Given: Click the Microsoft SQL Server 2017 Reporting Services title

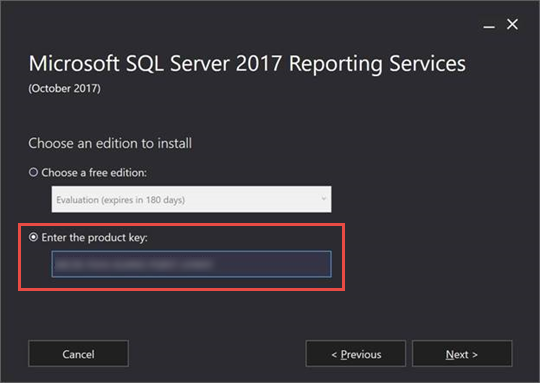Looking at the screenshot, I should 247,64.
